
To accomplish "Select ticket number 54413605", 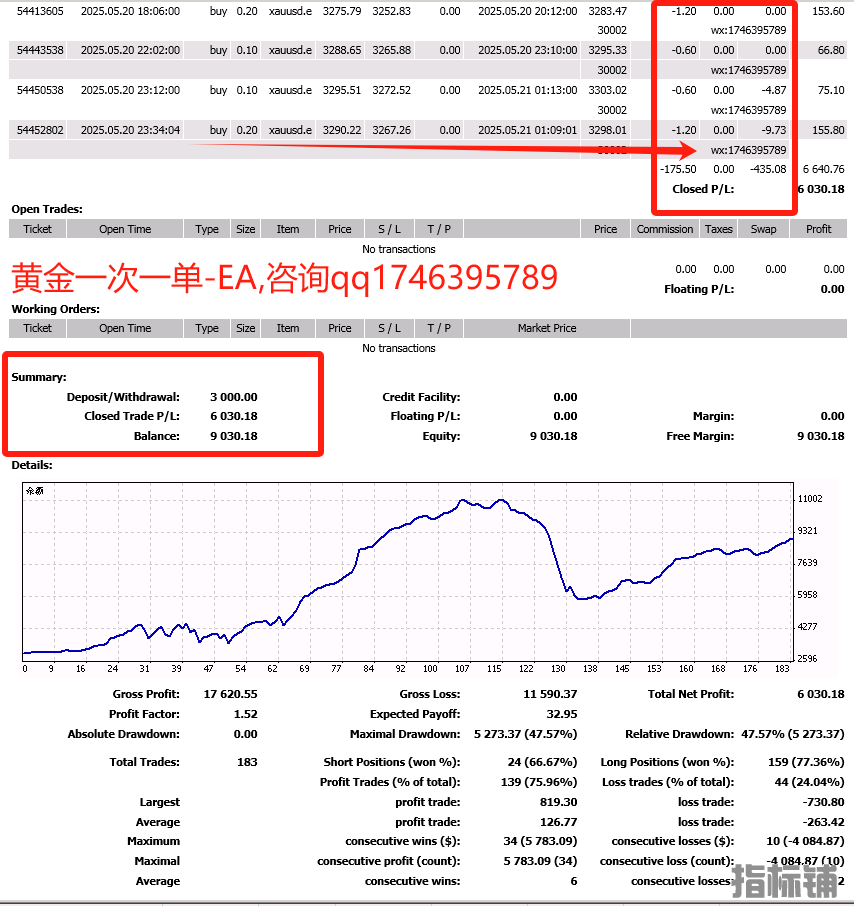I will 40,11.
